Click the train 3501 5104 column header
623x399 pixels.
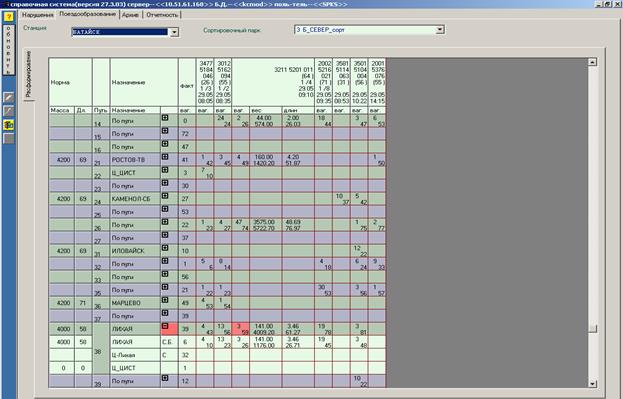[359, 82]
